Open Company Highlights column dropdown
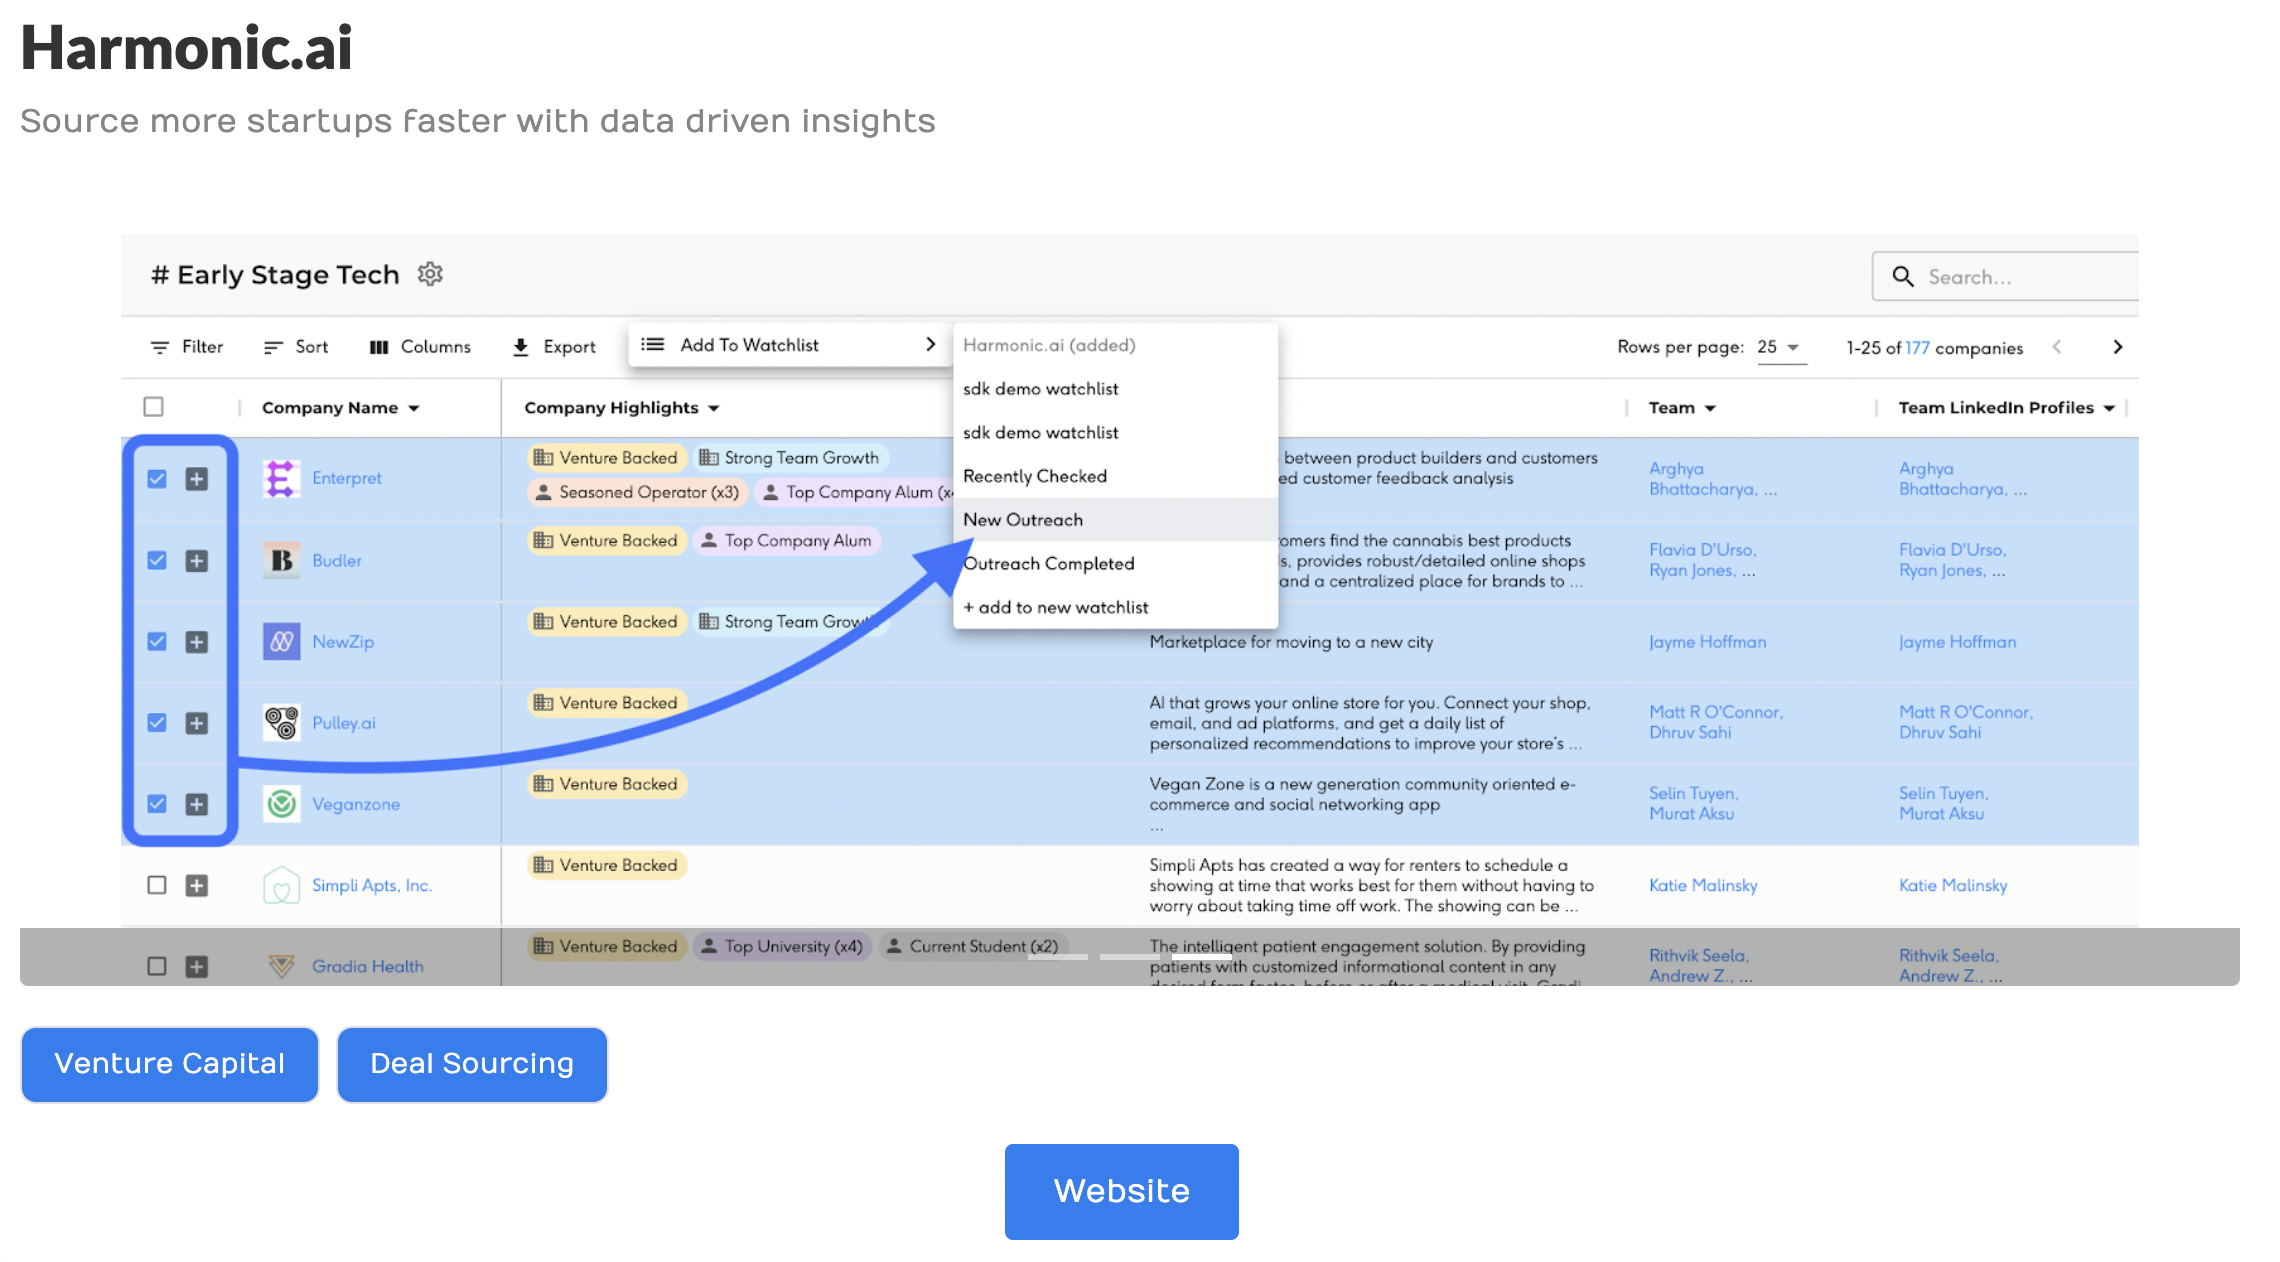The height and width of the screenshot is (1262, 2280). coord(714,408)
